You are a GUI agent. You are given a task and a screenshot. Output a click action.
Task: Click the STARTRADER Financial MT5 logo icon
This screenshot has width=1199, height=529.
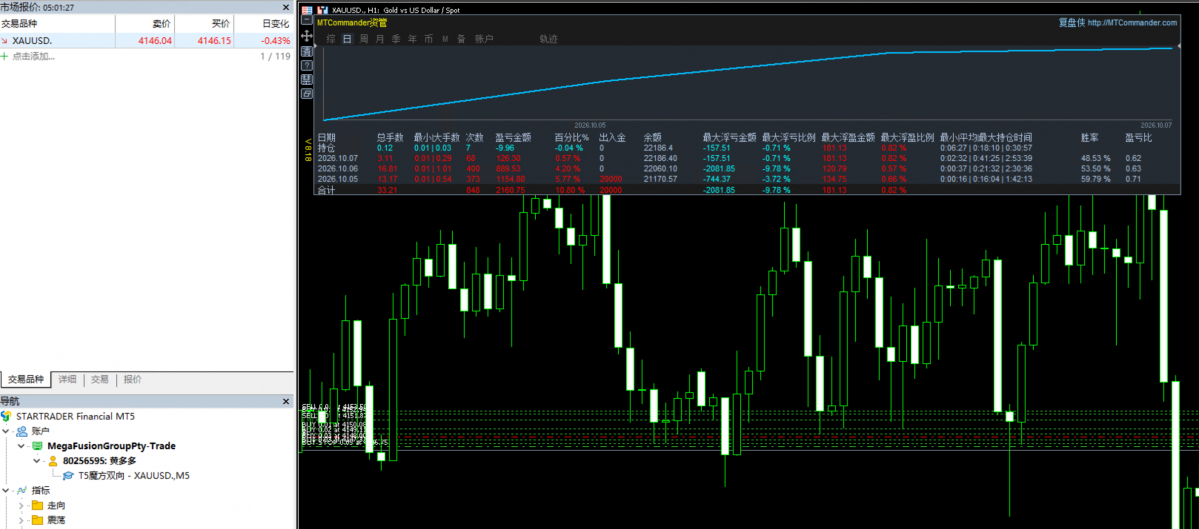[6, 416]
